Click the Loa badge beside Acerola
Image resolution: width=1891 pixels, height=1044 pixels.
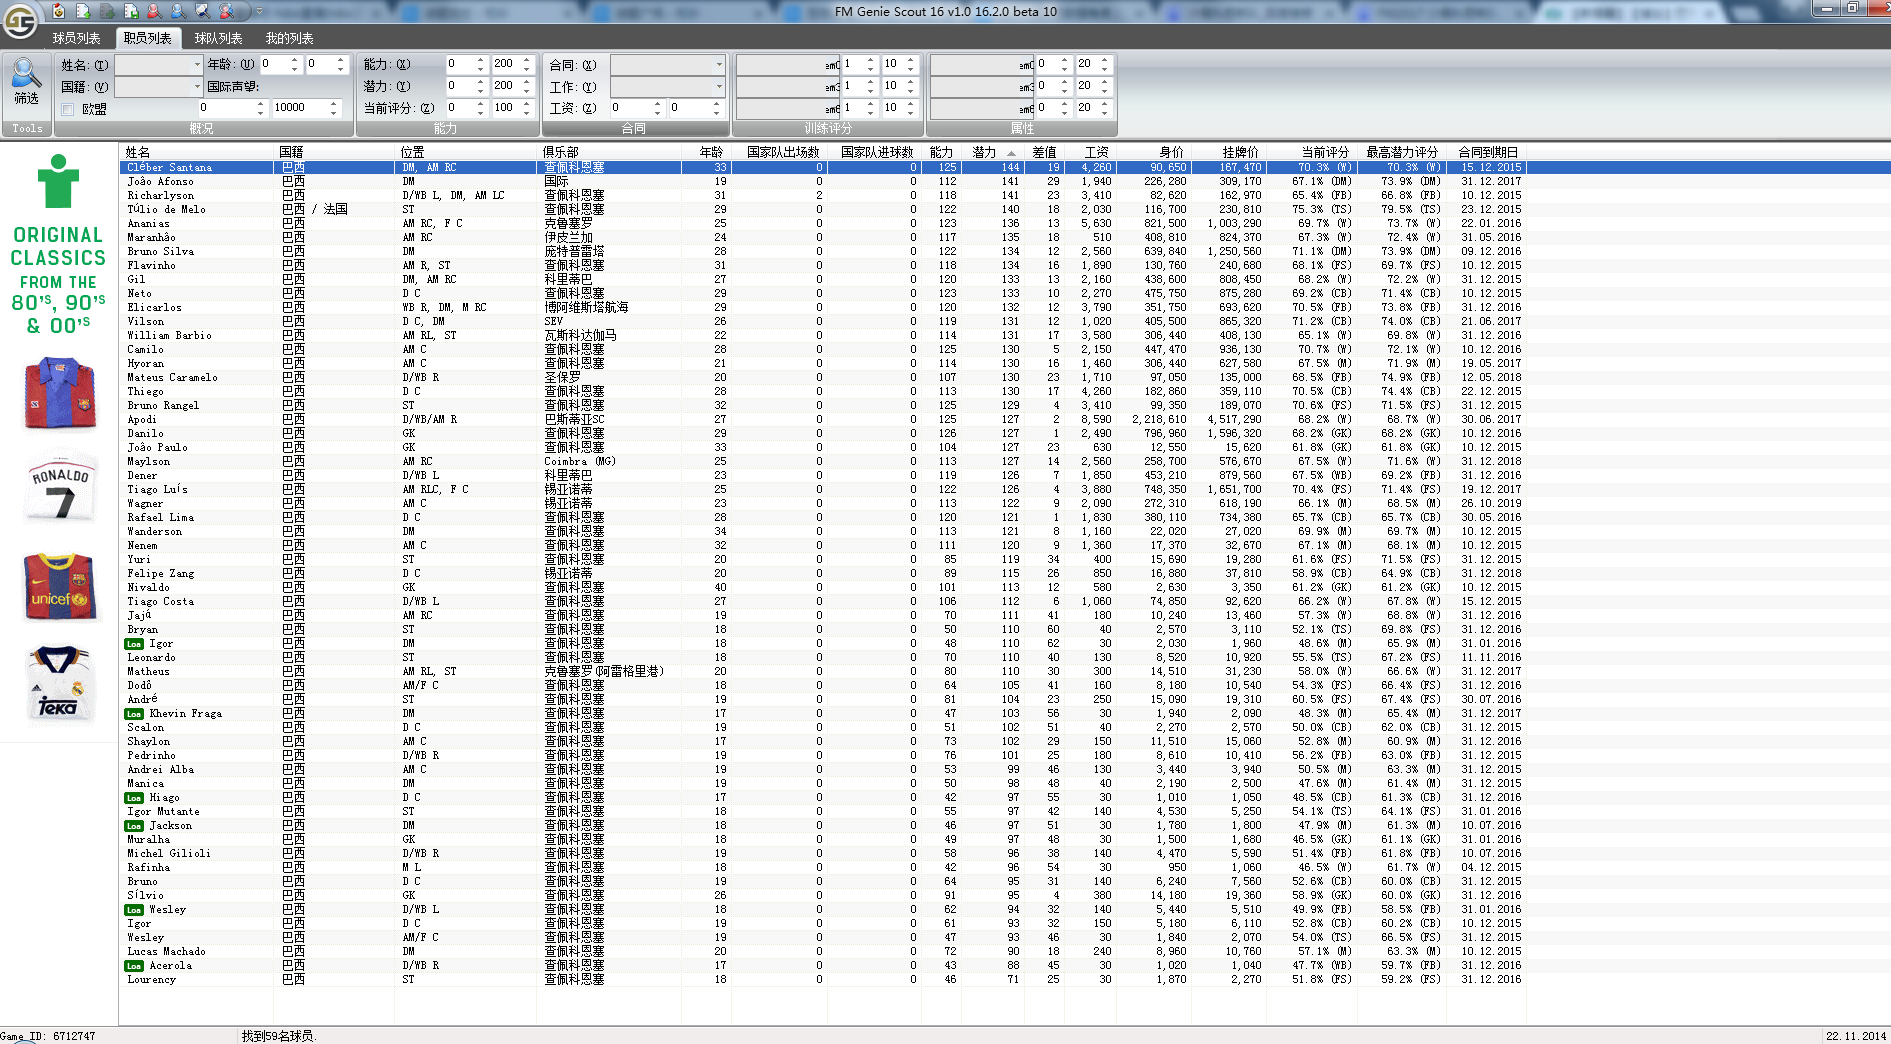point(134,966)
